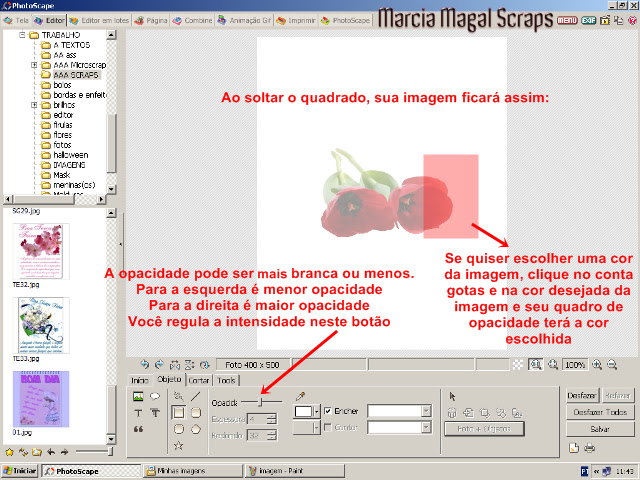The image size is (640, 480).
Task: Click the print icon below Salvar
Action: (x=589, y=448)
